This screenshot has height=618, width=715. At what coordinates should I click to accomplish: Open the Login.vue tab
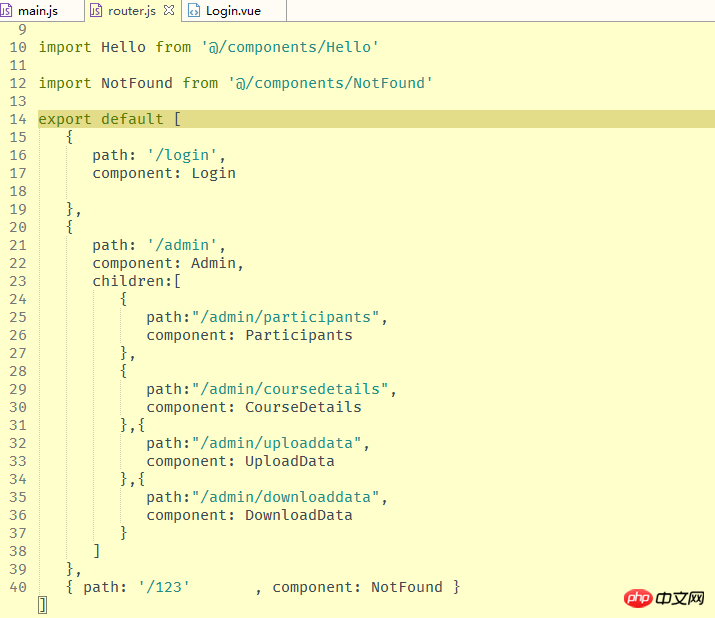[233, 10]
